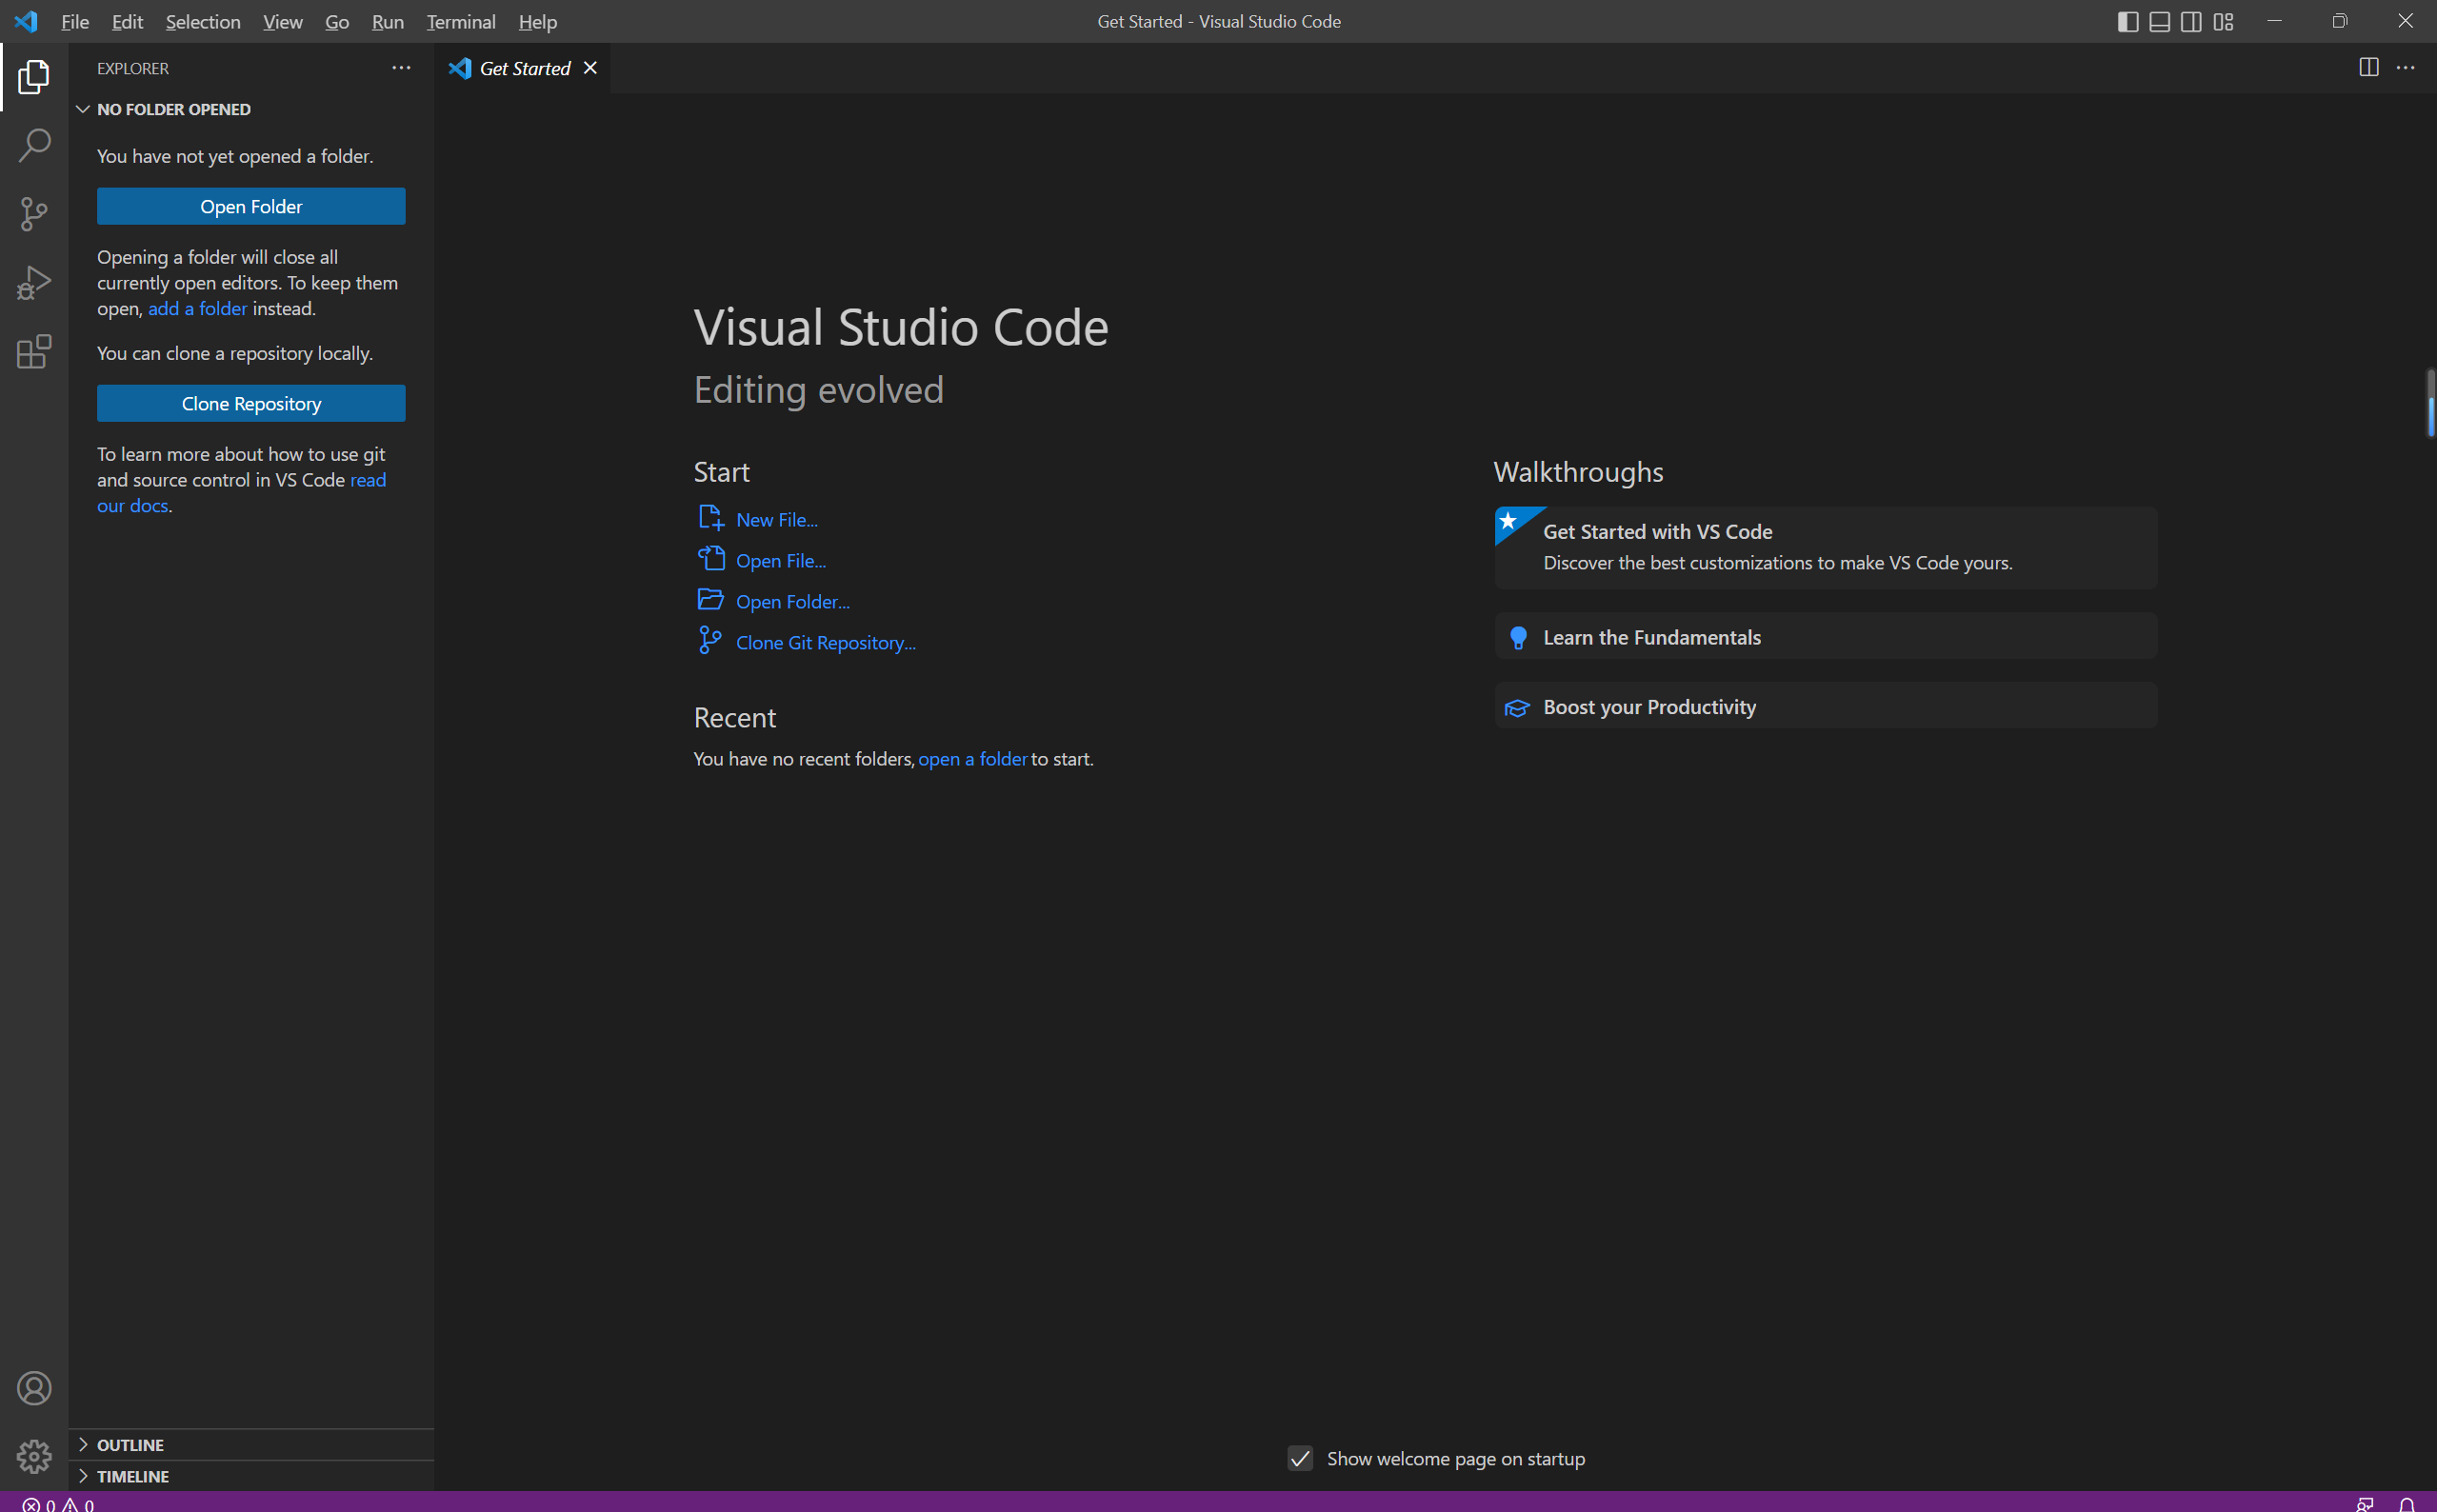Collapse the NO FOLDER OPENED section
Image resolution: width=2437 pixels, height=1512 pixels.
(x=172, y=109)
